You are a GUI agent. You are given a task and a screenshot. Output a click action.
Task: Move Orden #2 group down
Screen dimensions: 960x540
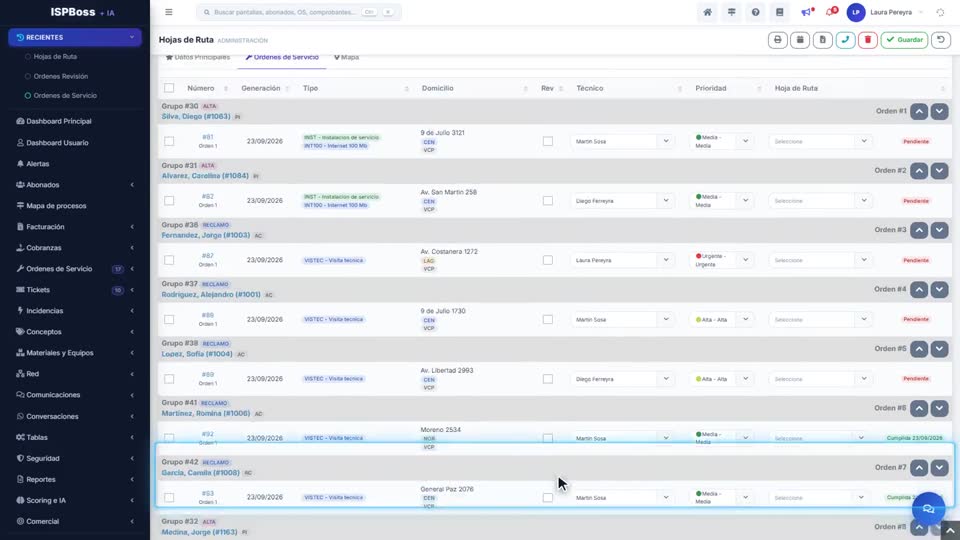tap(939, 171)
